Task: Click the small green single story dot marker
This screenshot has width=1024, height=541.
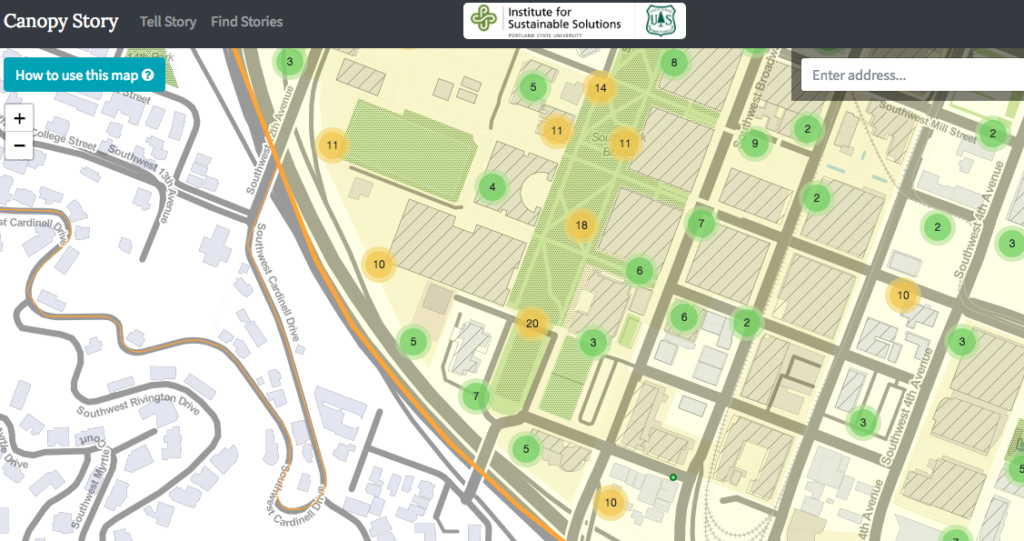Action: point(673,478)
